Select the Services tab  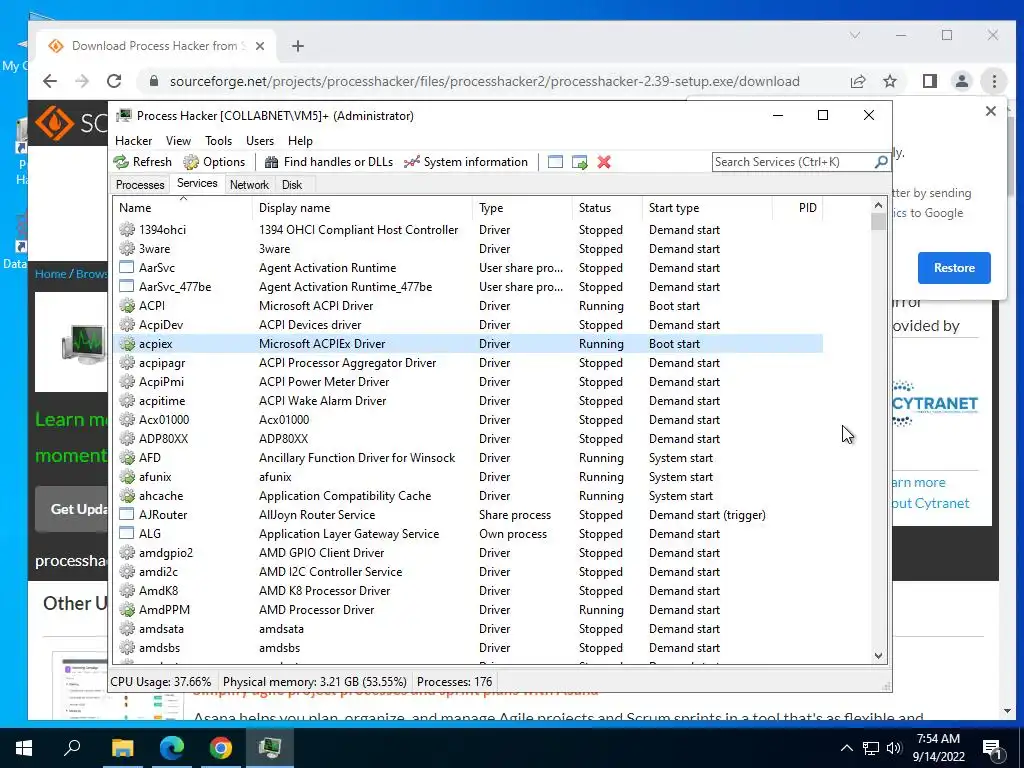click(197, 184)
